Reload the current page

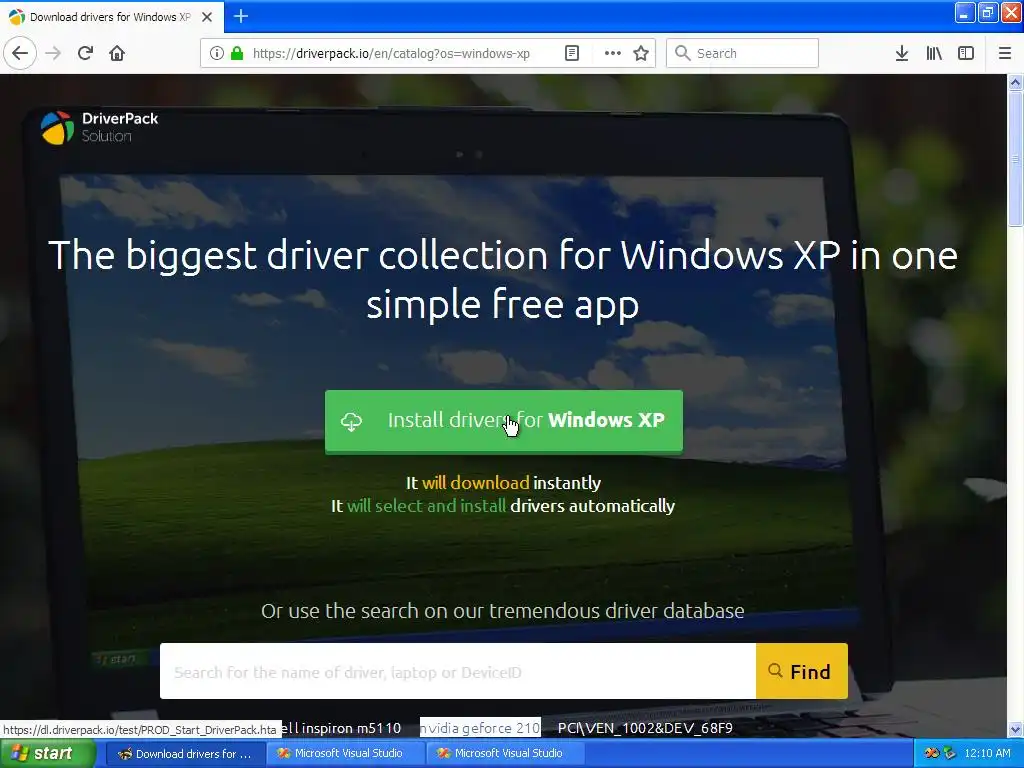pyautogui.click(x=86, y=53)
